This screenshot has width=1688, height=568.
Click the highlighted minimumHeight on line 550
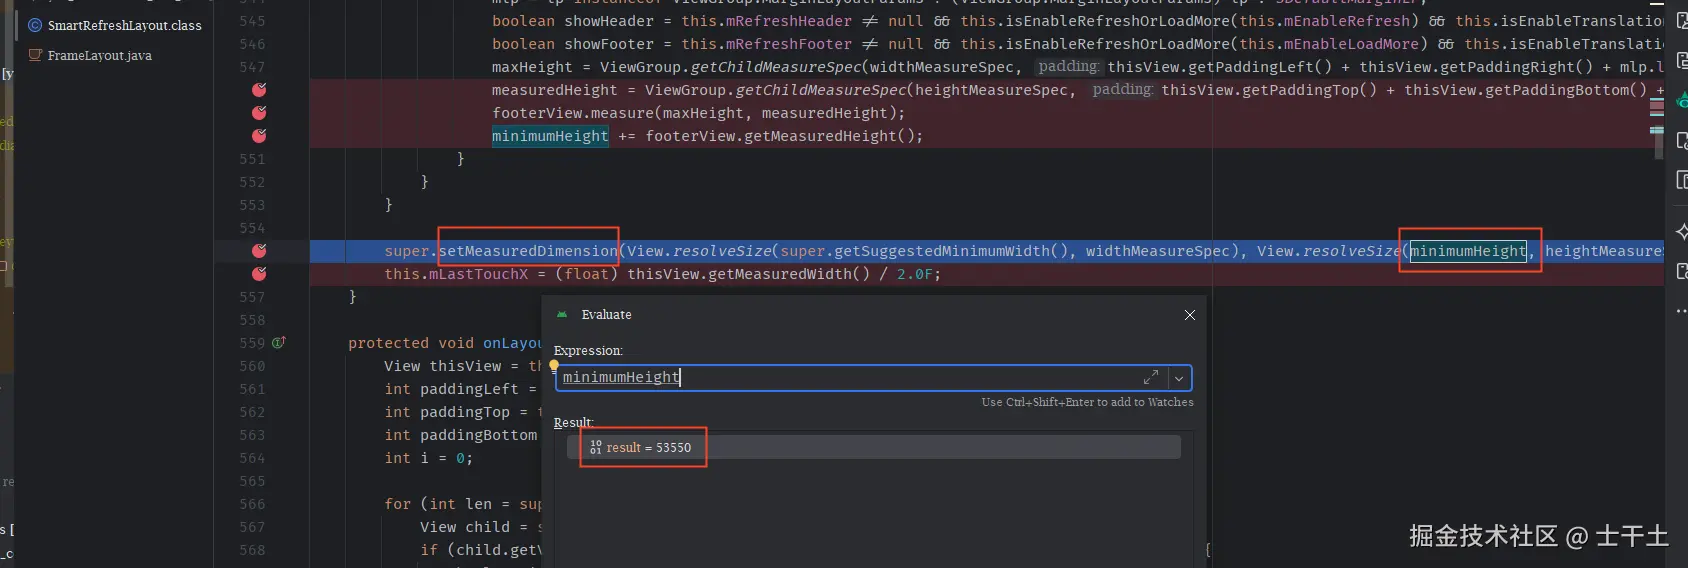(550, 136)
